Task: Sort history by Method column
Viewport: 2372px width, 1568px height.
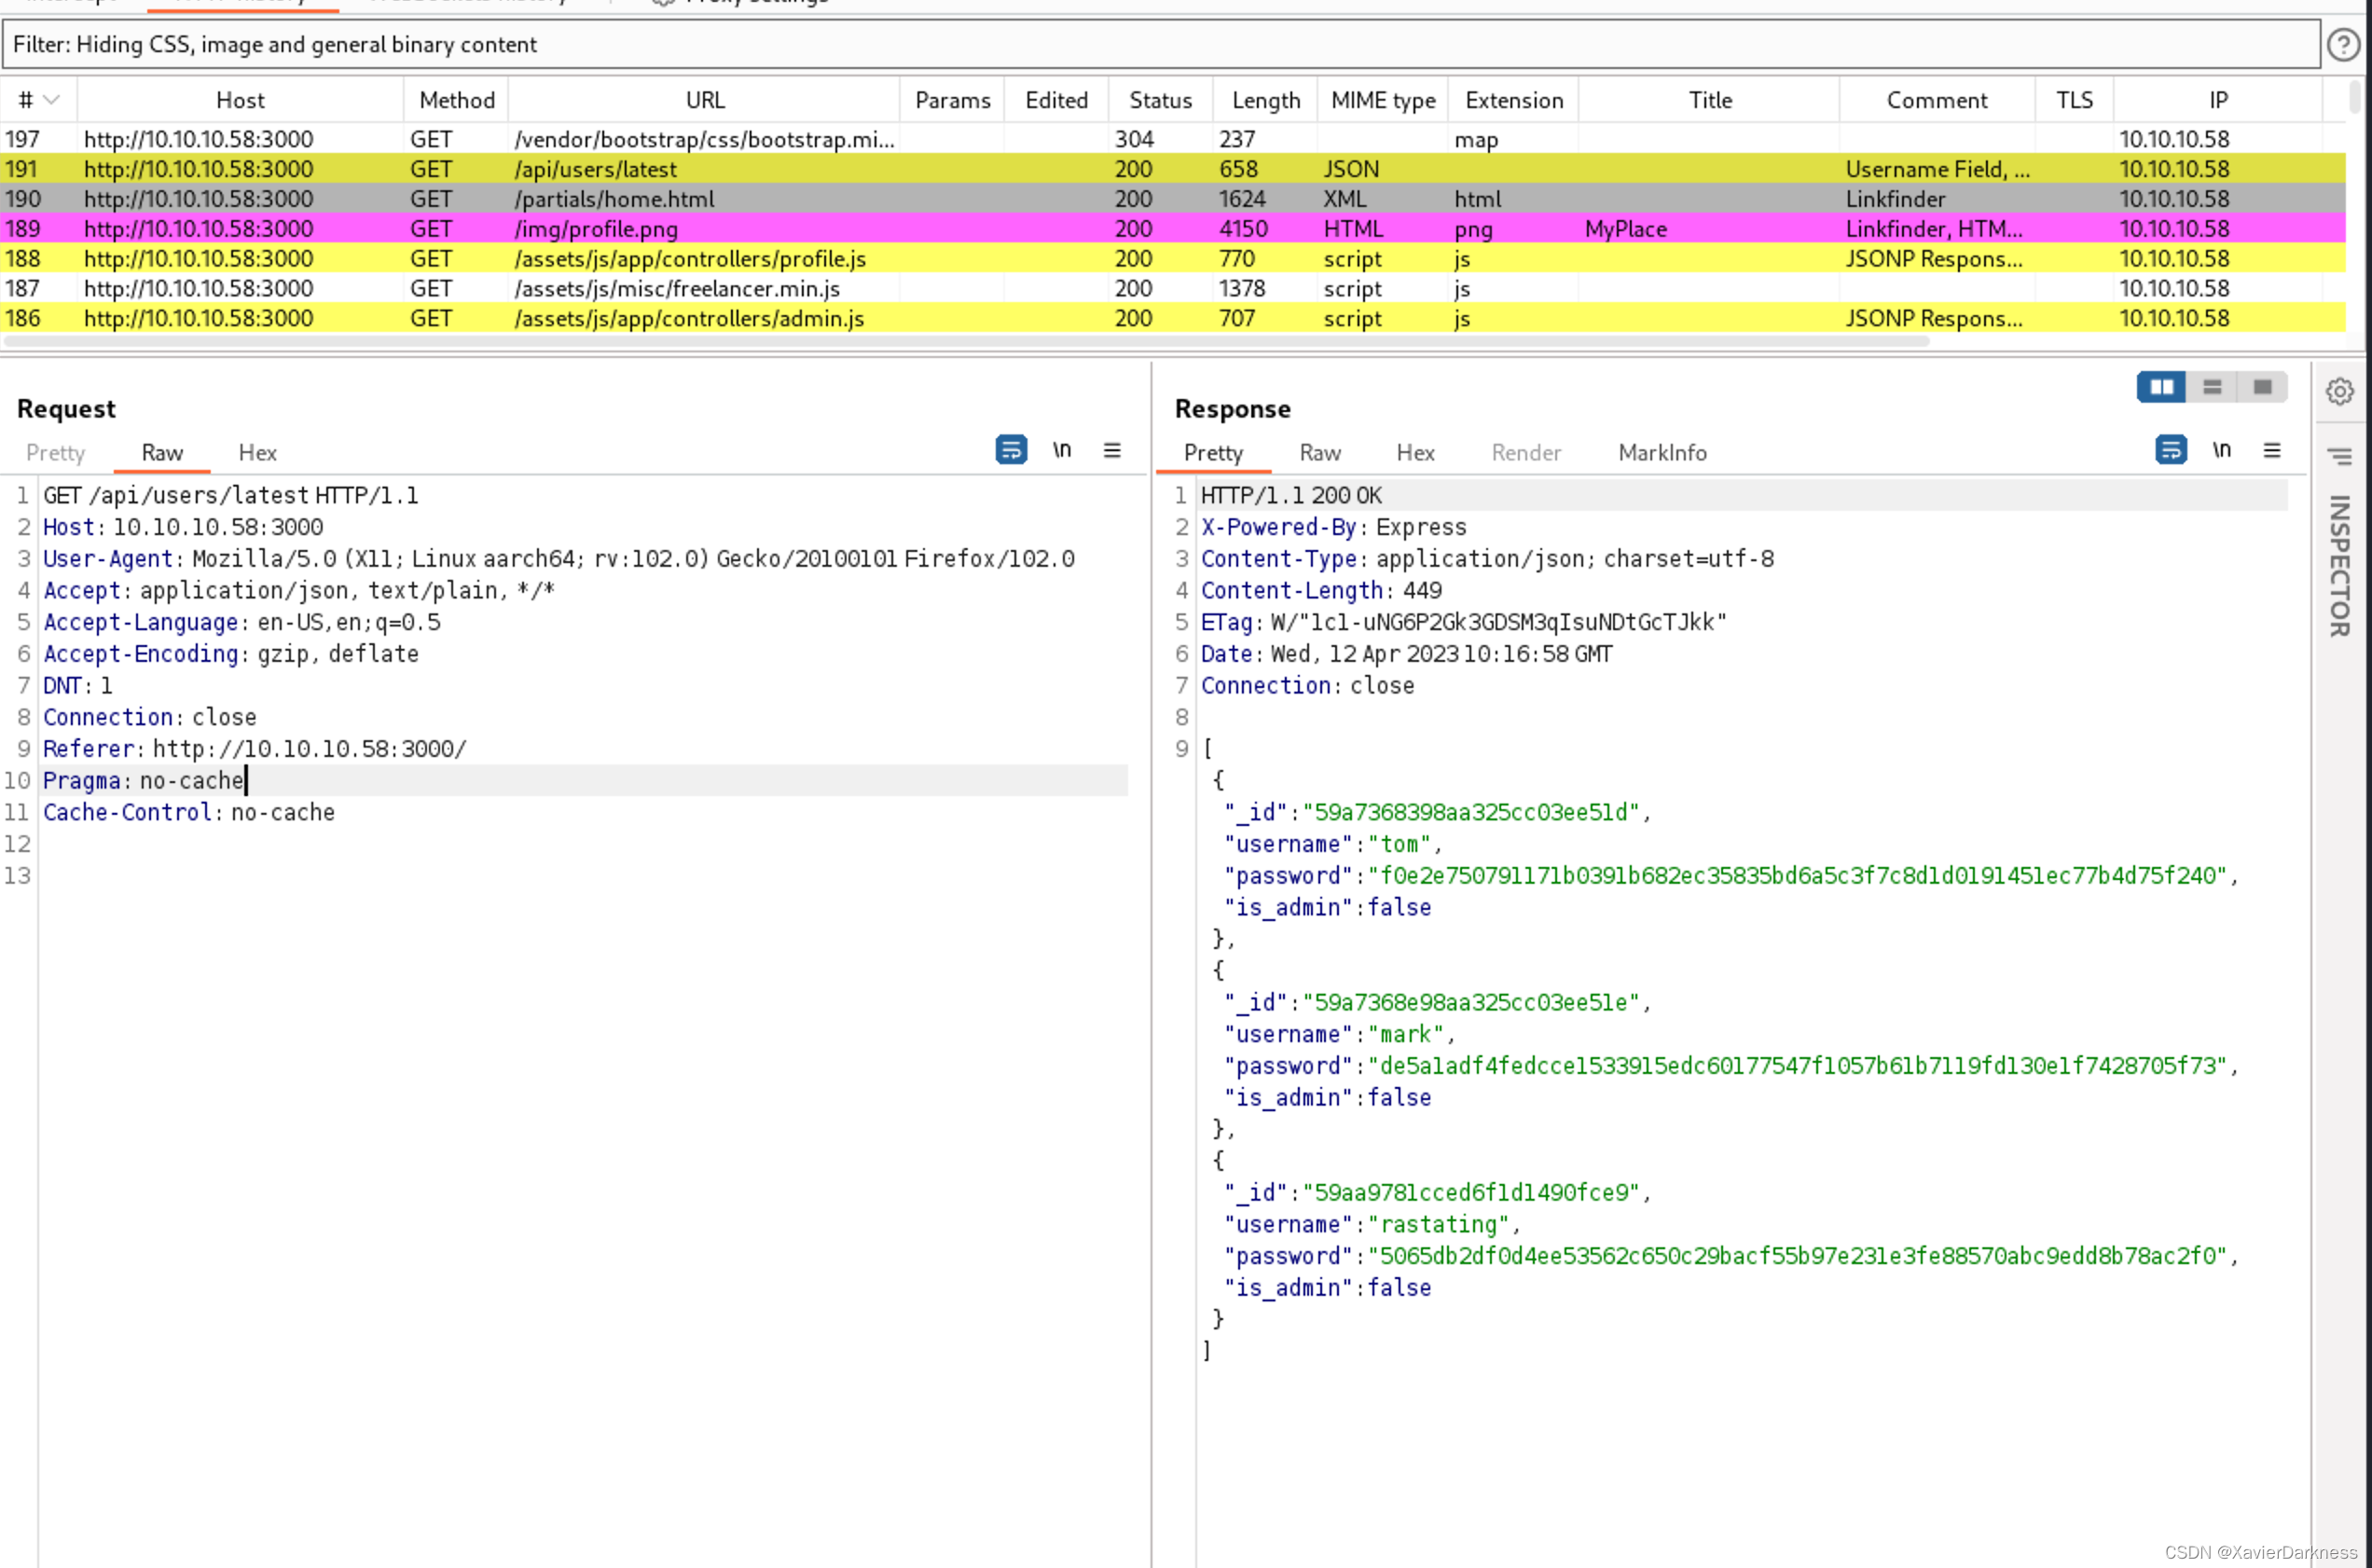Action: tap(457, 100)
